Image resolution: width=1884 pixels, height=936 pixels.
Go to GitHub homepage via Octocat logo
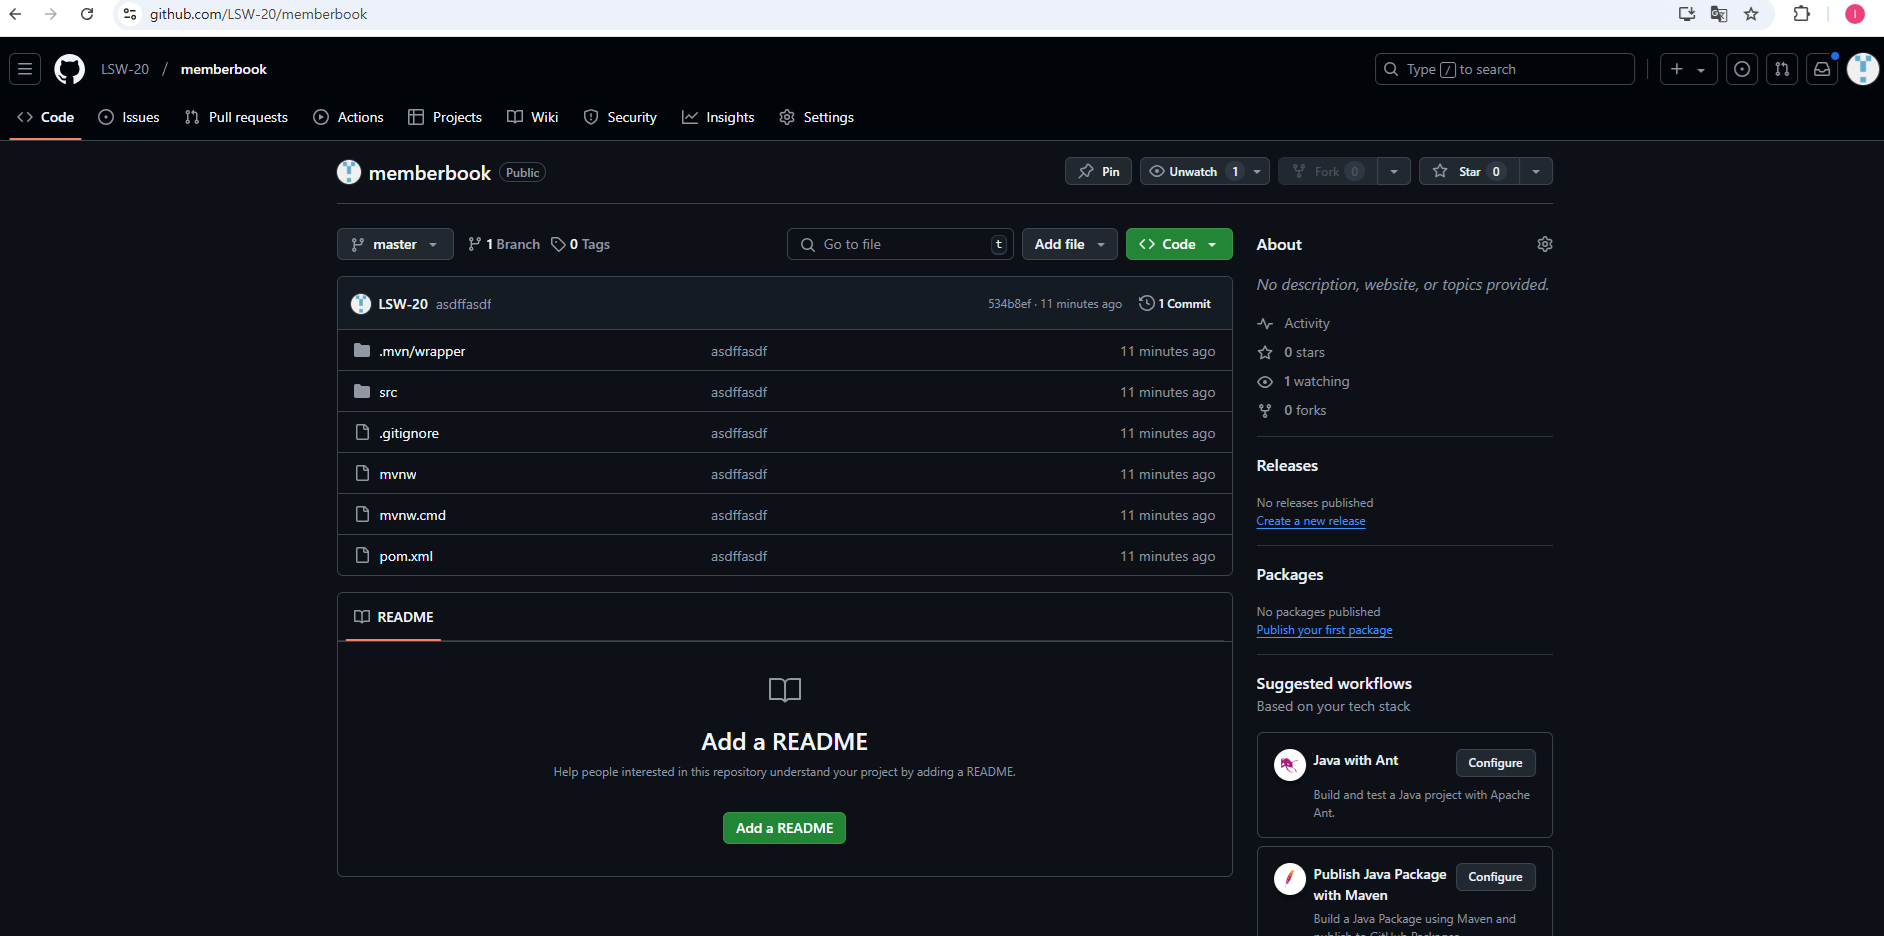[70, 69]
